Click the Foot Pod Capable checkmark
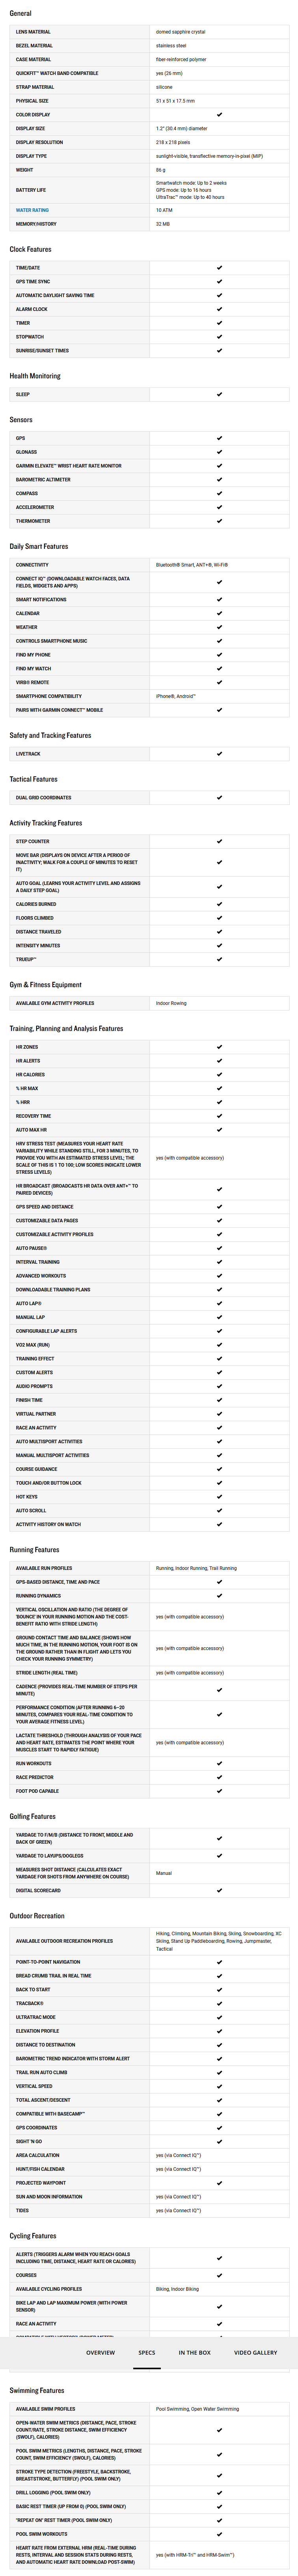The width and height of the screenshot is (298, 2576). (x=219, y=1791)
